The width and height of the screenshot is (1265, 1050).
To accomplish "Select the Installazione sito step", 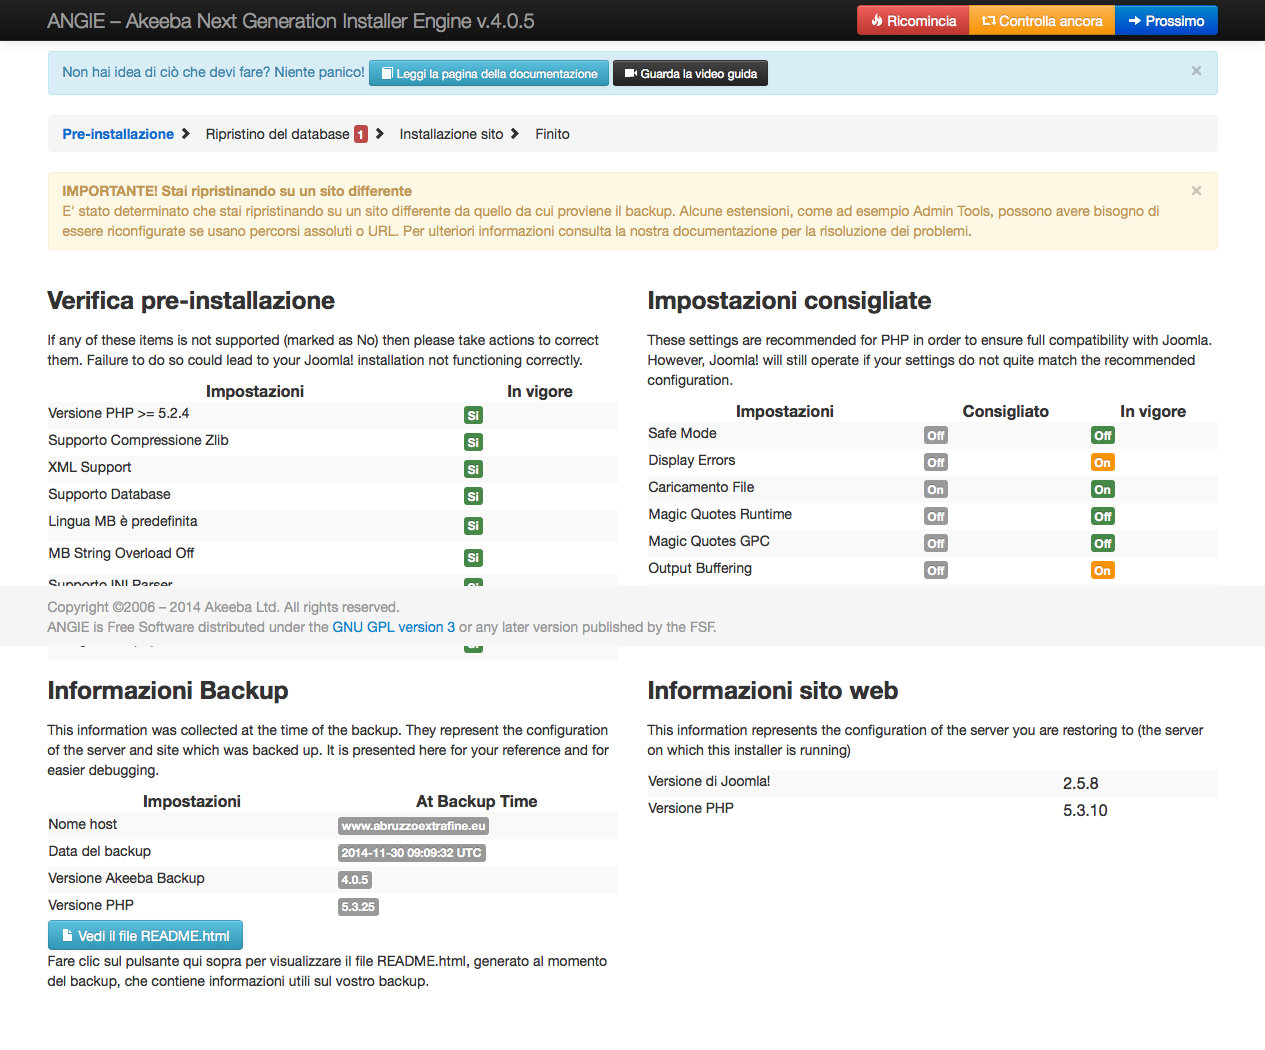I will (x=452, y=134).
